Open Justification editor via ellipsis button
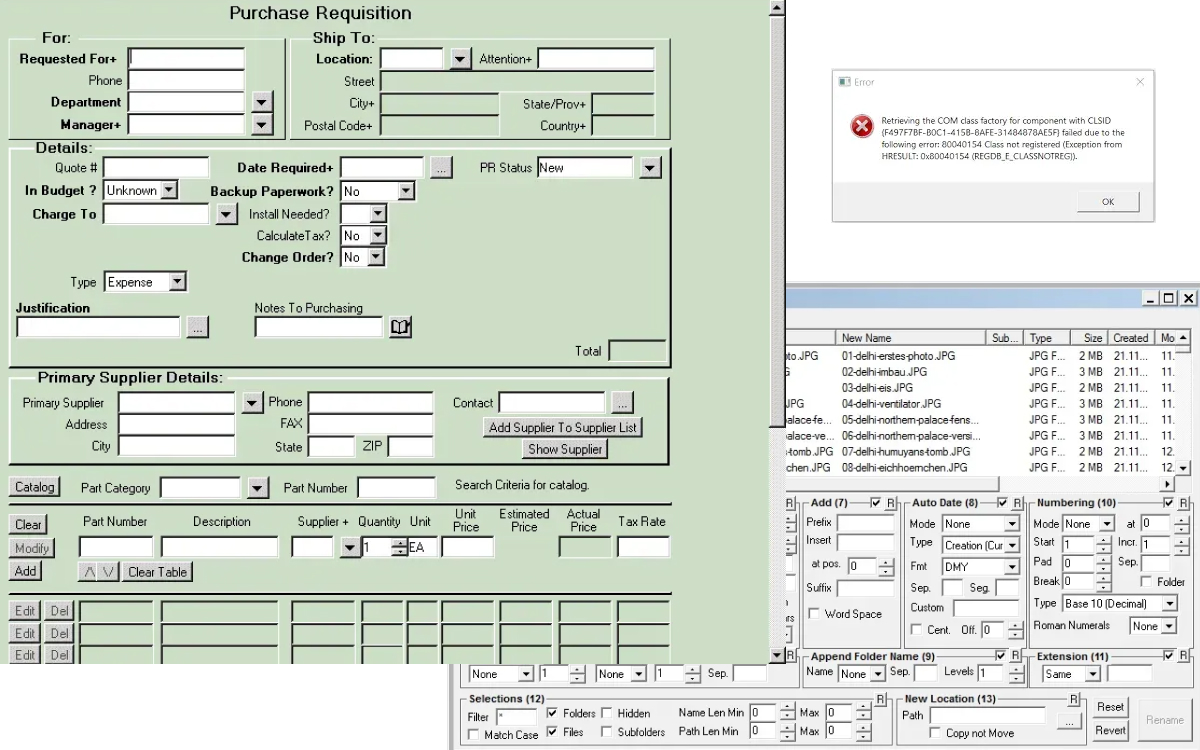Viewport: 1200px width, 750px height. pyautogui.click(x=197, y=327)
